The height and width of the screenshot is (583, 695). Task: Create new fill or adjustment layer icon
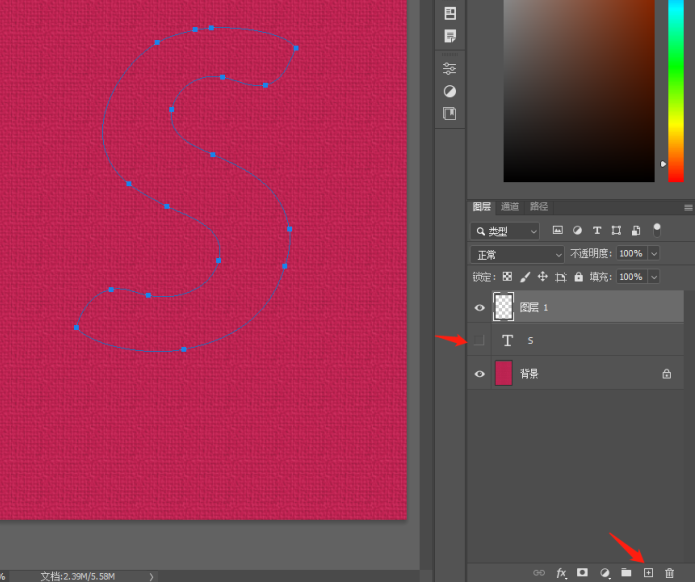(605, 573)
